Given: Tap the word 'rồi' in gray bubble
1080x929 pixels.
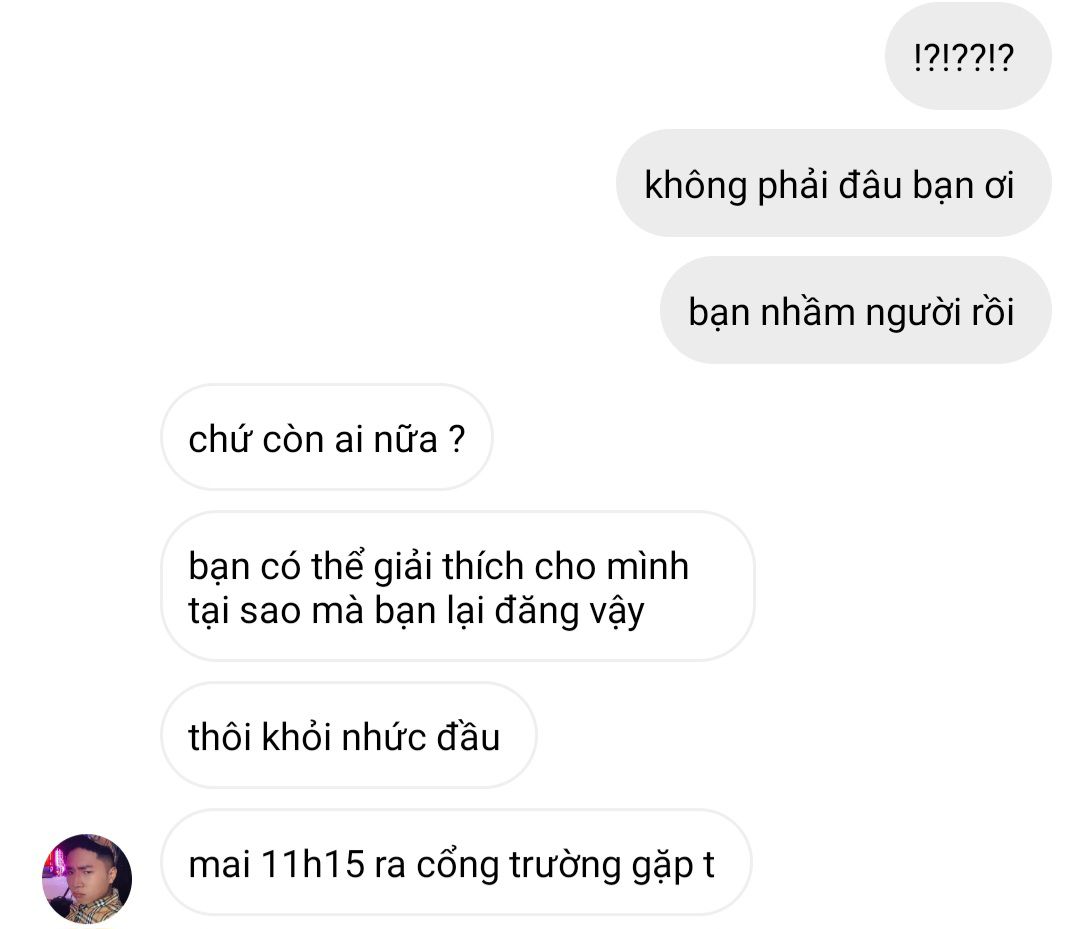Looking at the screenshot, I should (x=992, y=311).
